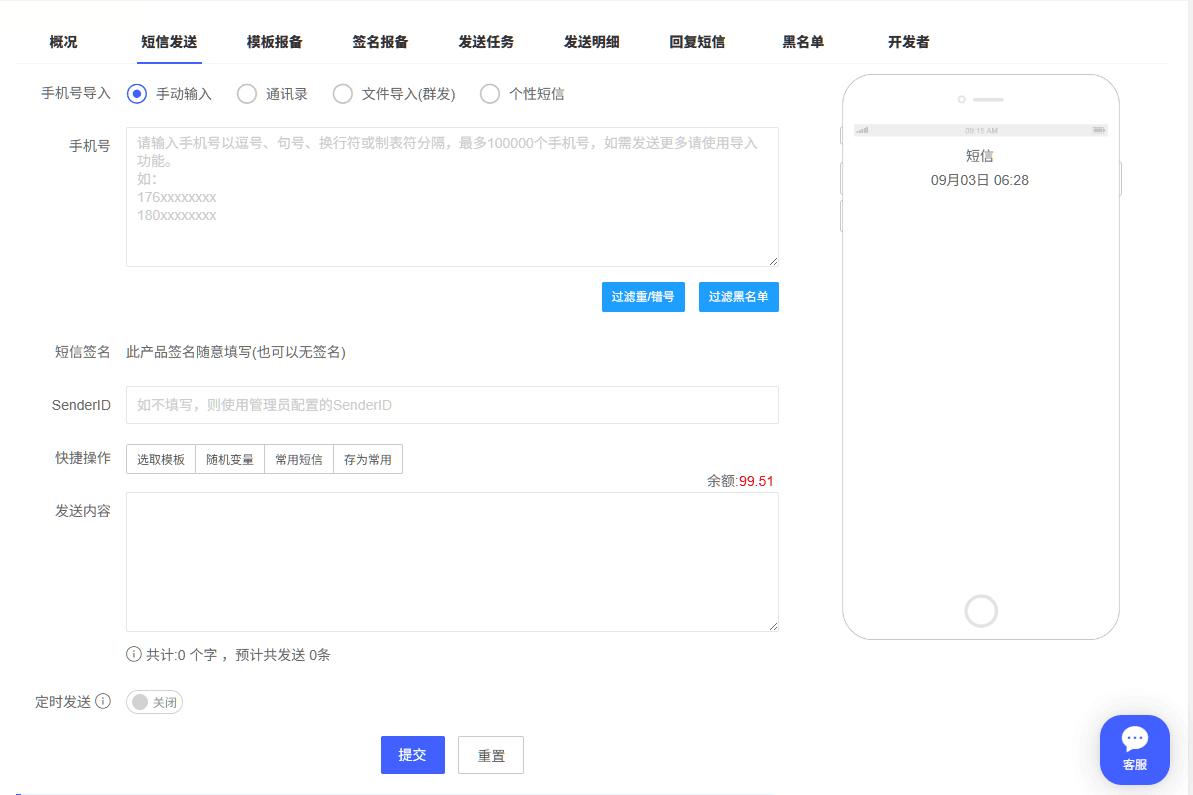Viewport: 1193px width, 795px height.
Task: Click 过滤重/错号 button
Action: [x=643, y=297]
